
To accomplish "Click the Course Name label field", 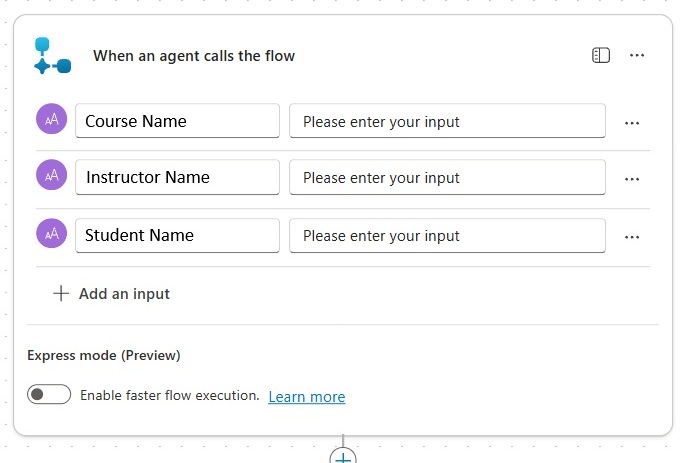I will (x=177, y=121).
